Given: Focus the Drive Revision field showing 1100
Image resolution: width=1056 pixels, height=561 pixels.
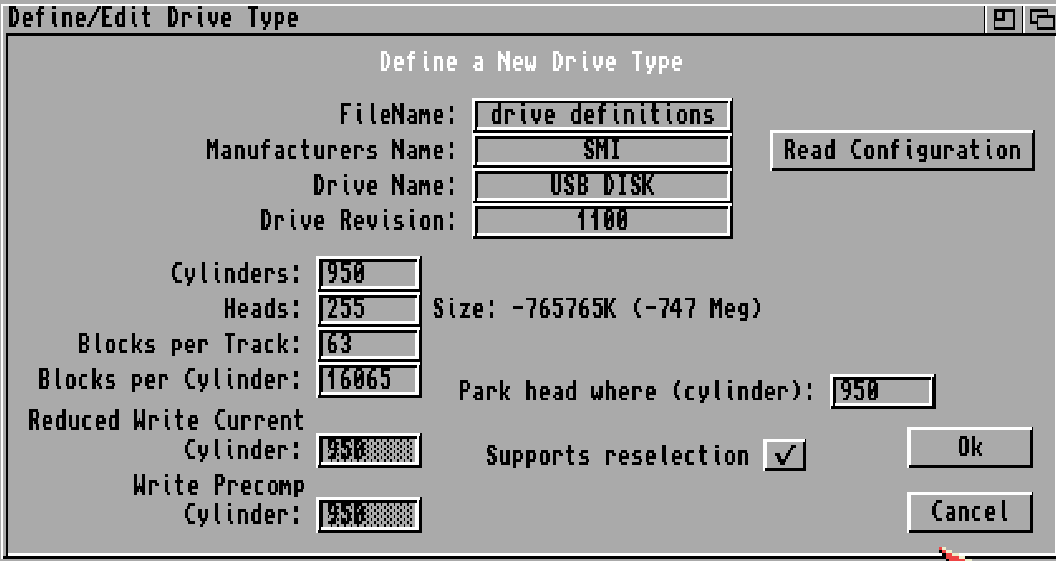Looking at the screenshot, I should [x=602, y=221].
